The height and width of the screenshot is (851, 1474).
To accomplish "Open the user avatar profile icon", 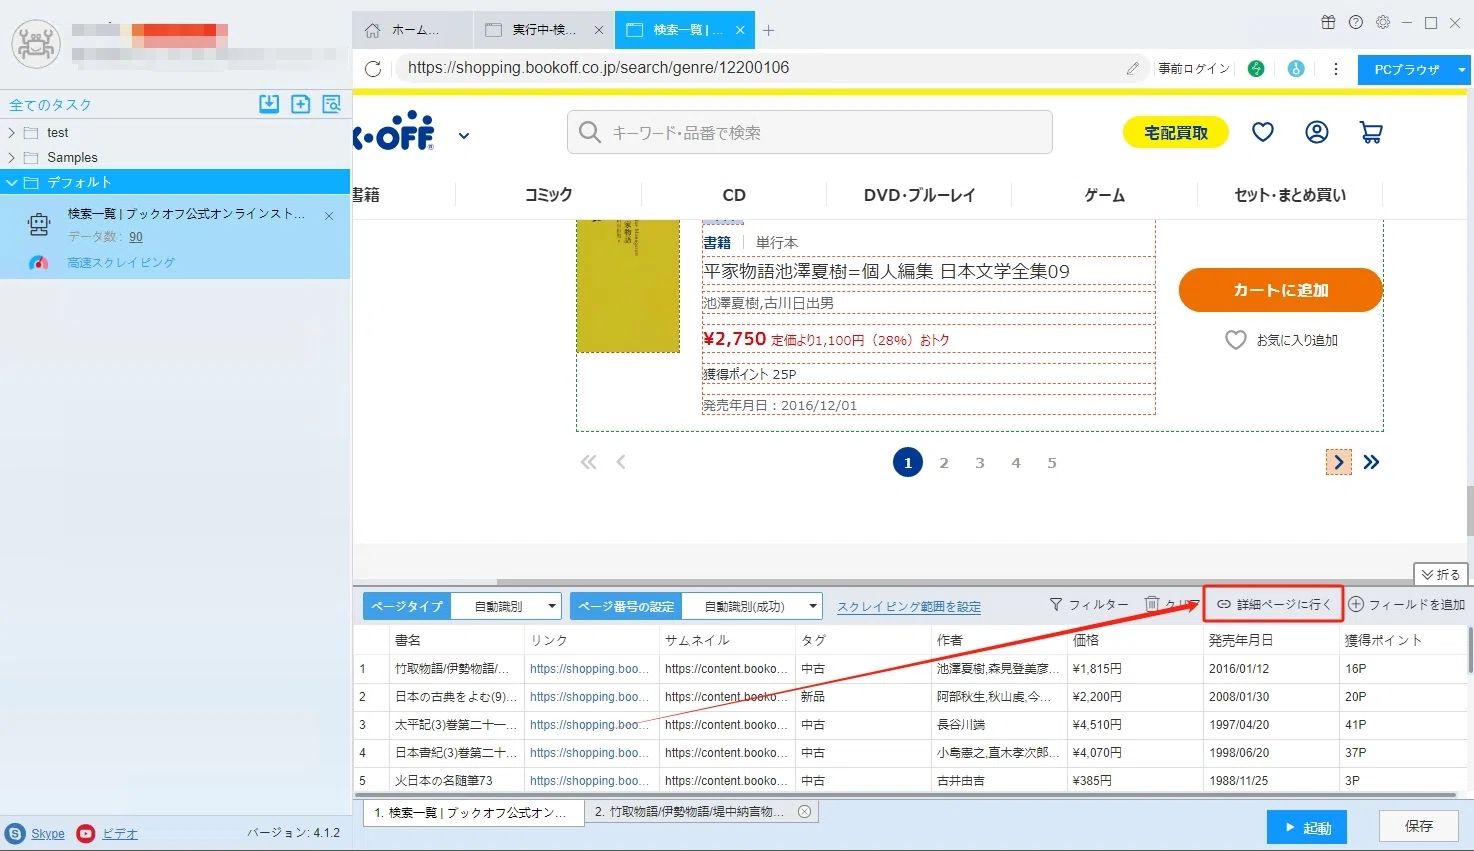I will pos(36,44).
